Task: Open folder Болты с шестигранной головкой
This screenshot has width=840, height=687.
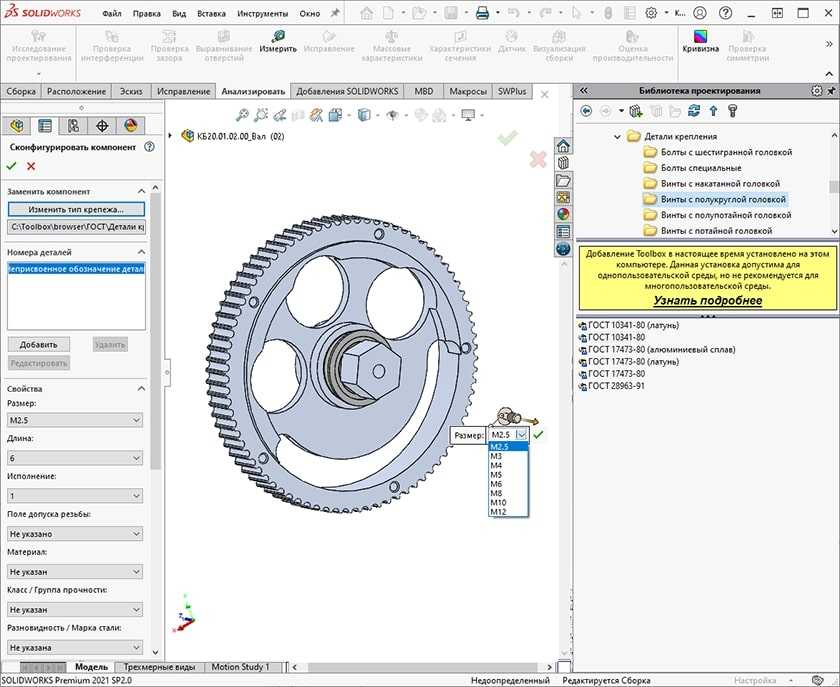Action: 717,152
